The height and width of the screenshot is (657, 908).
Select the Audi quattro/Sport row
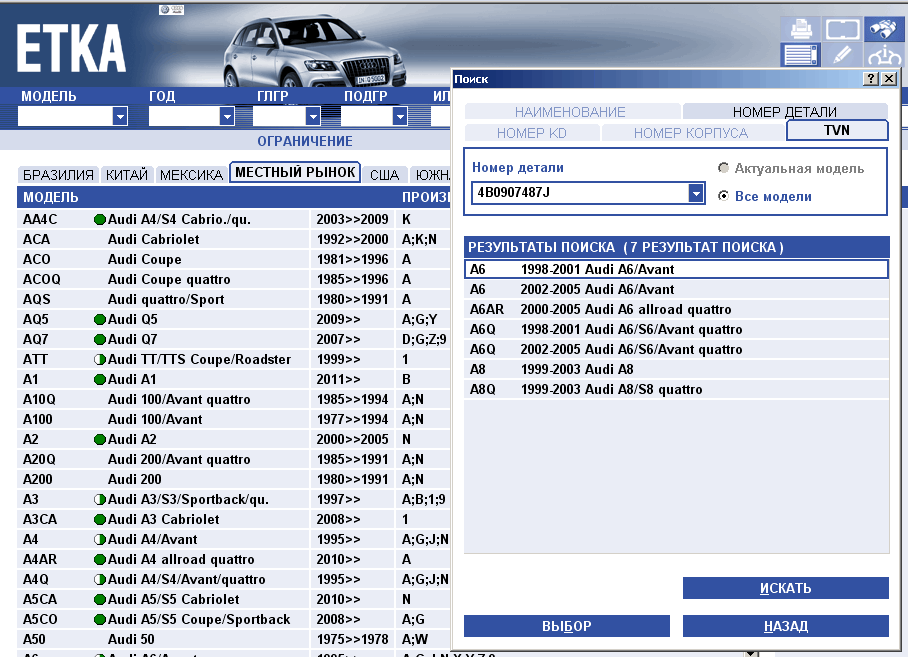pyautogui.click(x=234, y=299)
